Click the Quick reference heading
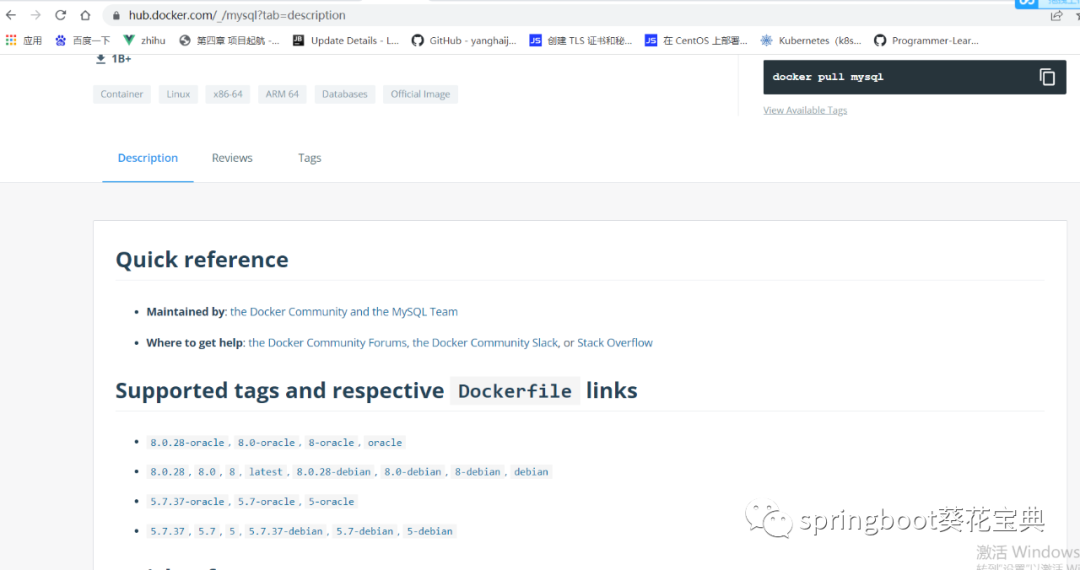 (202, 260)
